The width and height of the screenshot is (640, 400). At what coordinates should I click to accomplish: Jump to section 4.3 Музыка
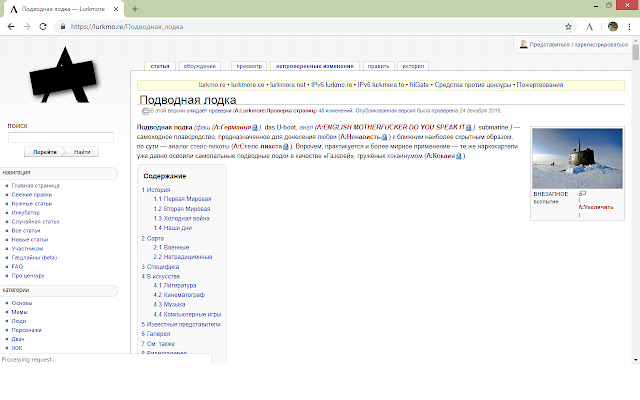click(169, 304)
